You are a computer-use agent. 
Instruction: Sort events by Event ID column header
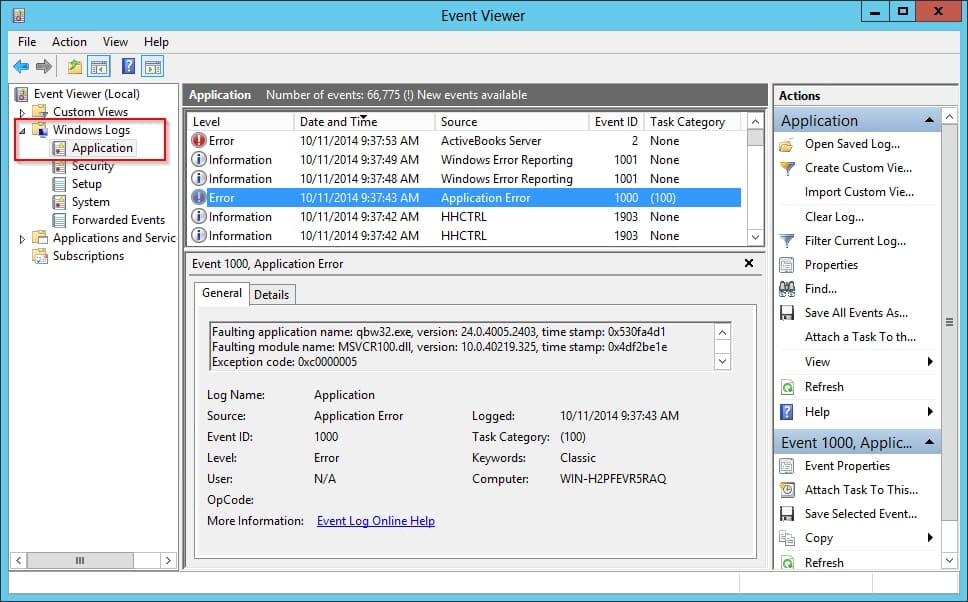tap(615, 122)
